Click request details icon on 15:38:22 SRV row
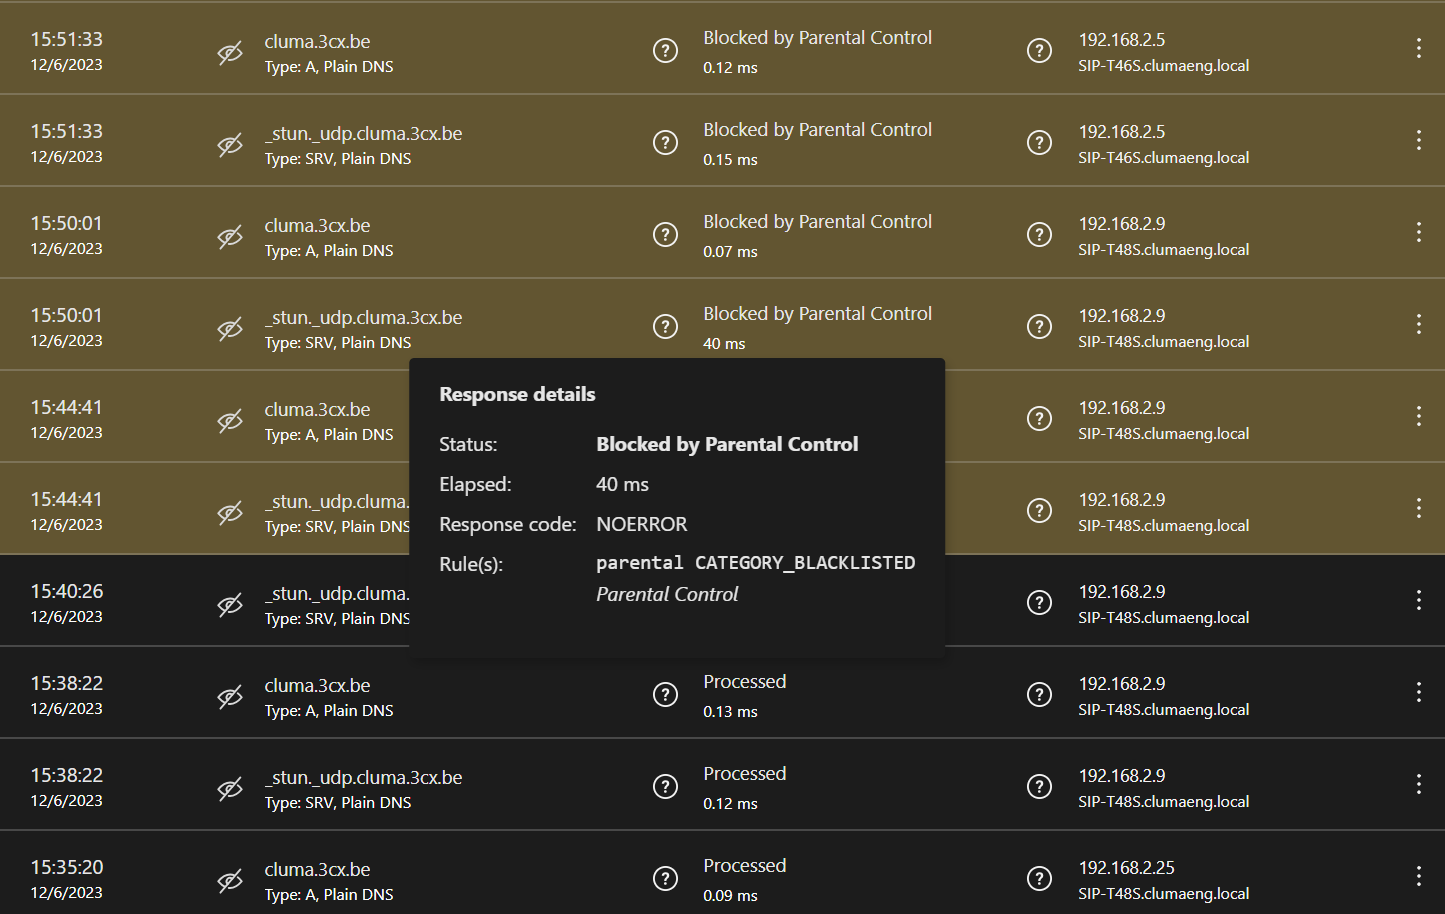This screenshot has width=1445, height=914. pyautogui.click(x=665, y=786)
